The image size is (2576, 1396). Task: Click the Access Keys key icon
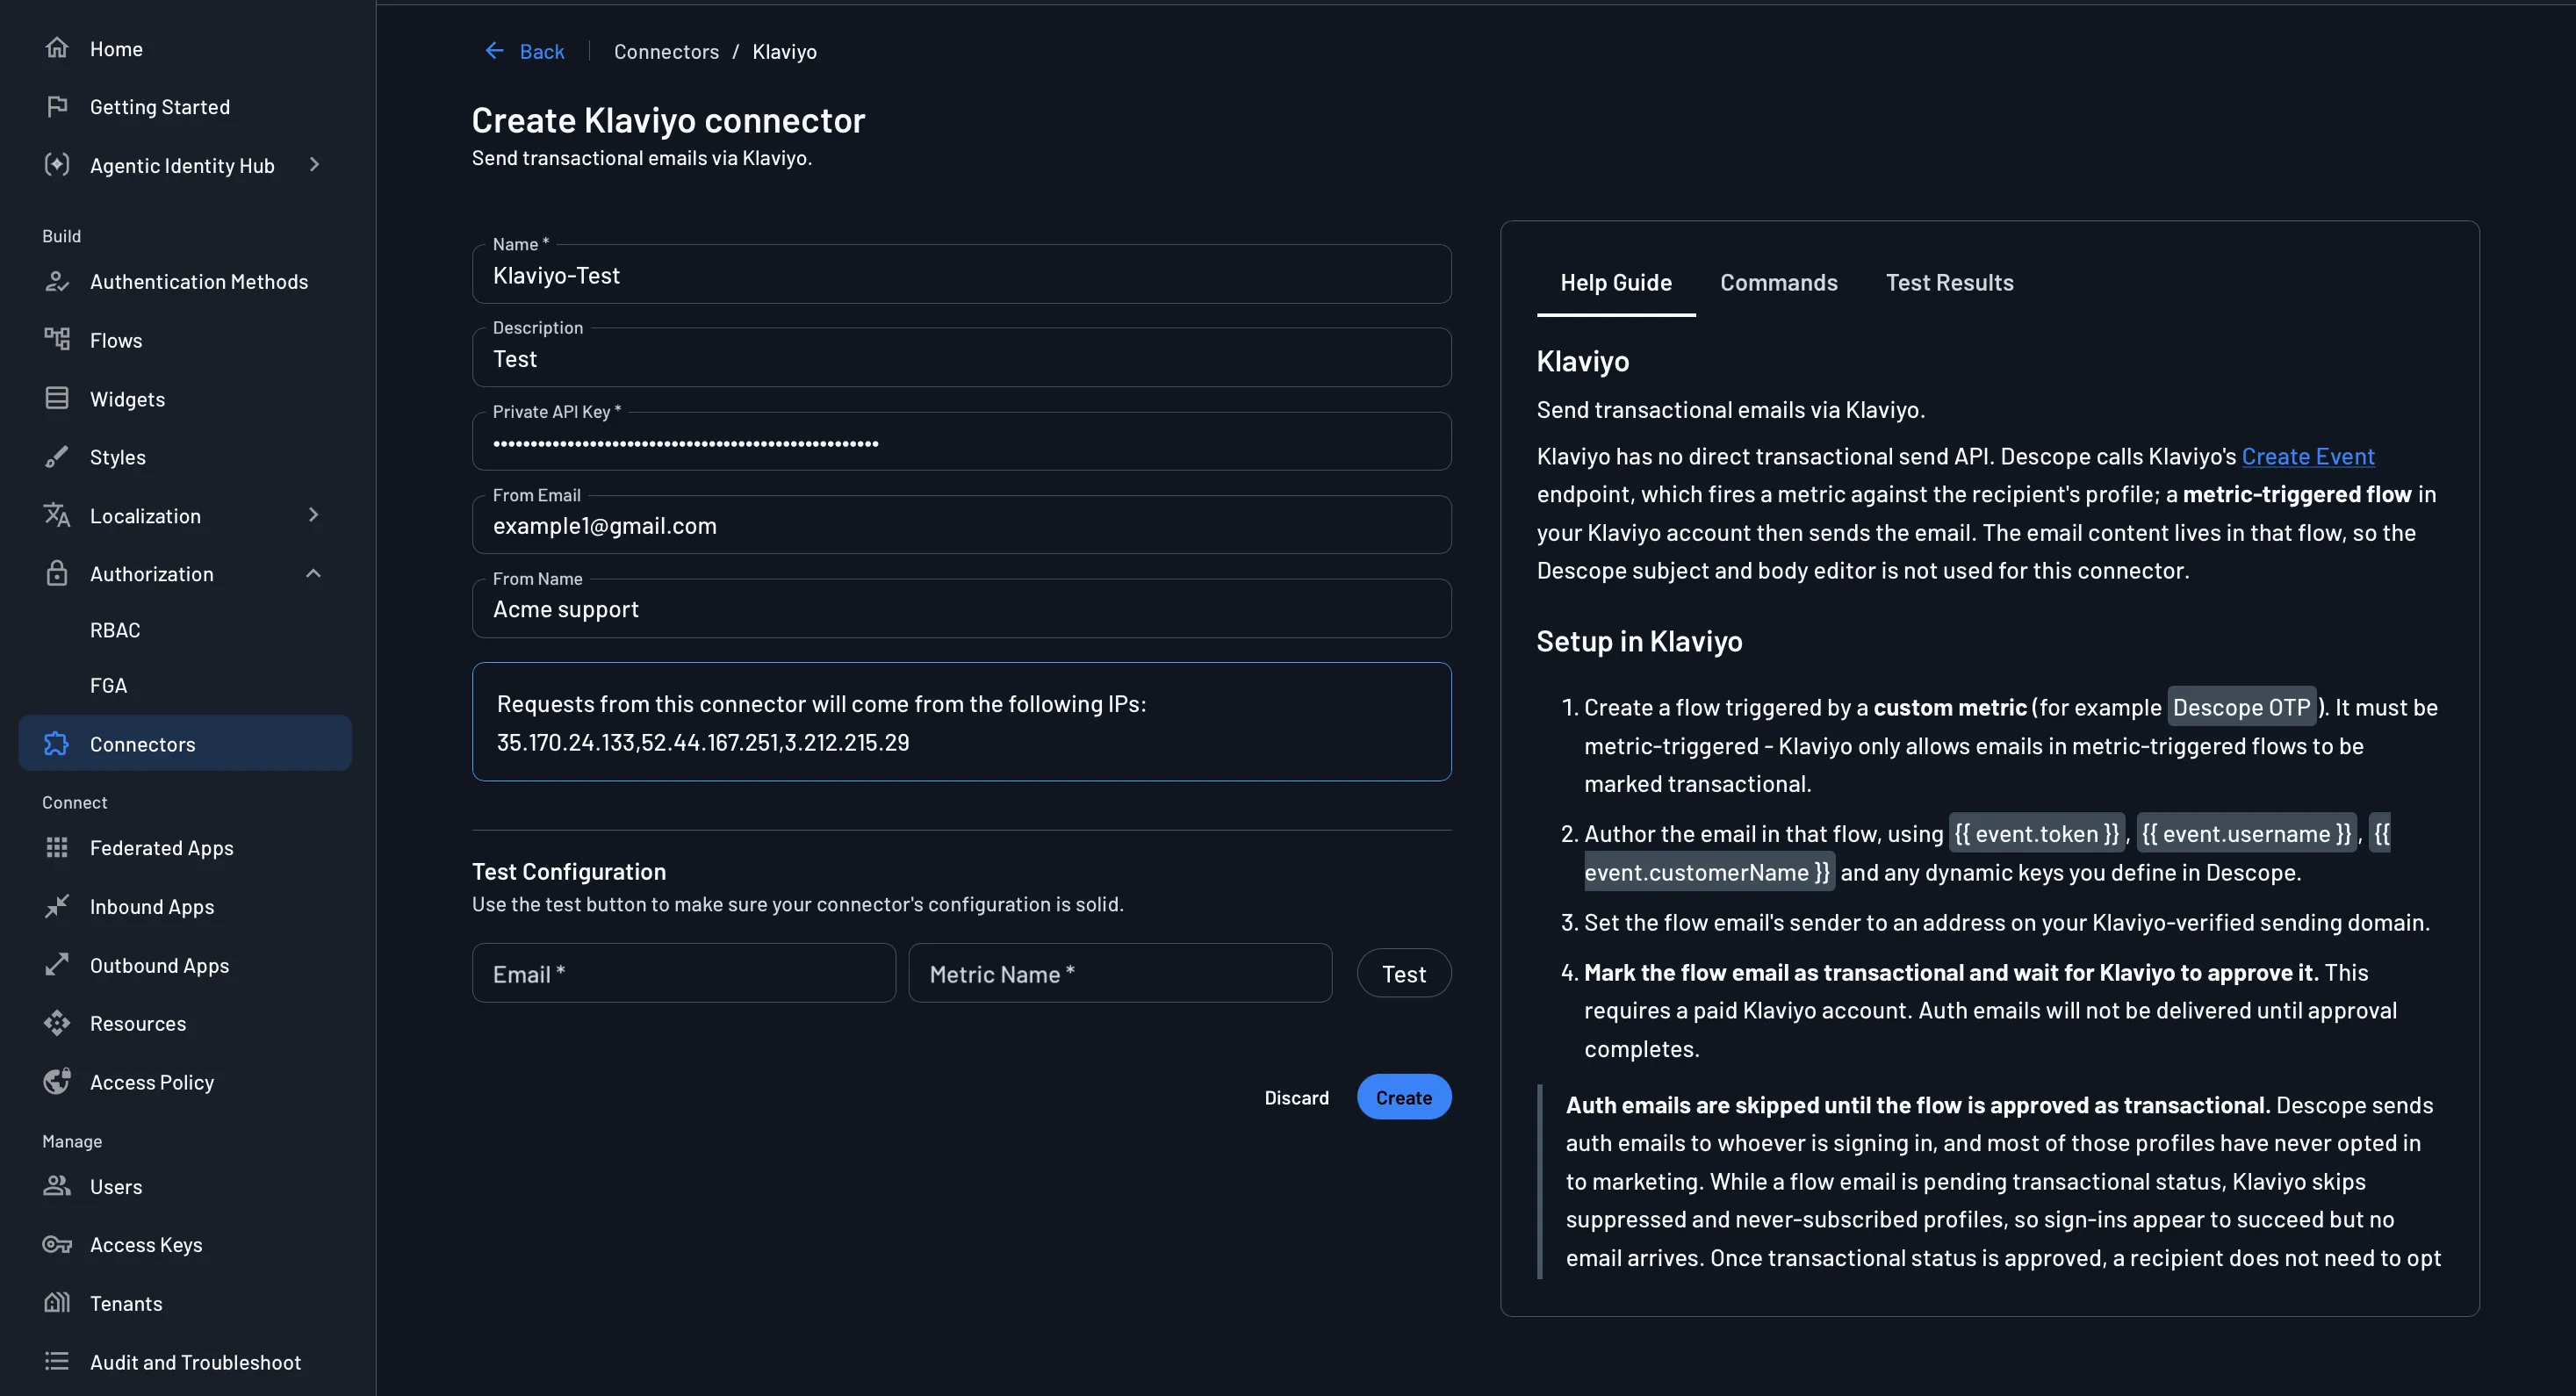pos(57,1245)
